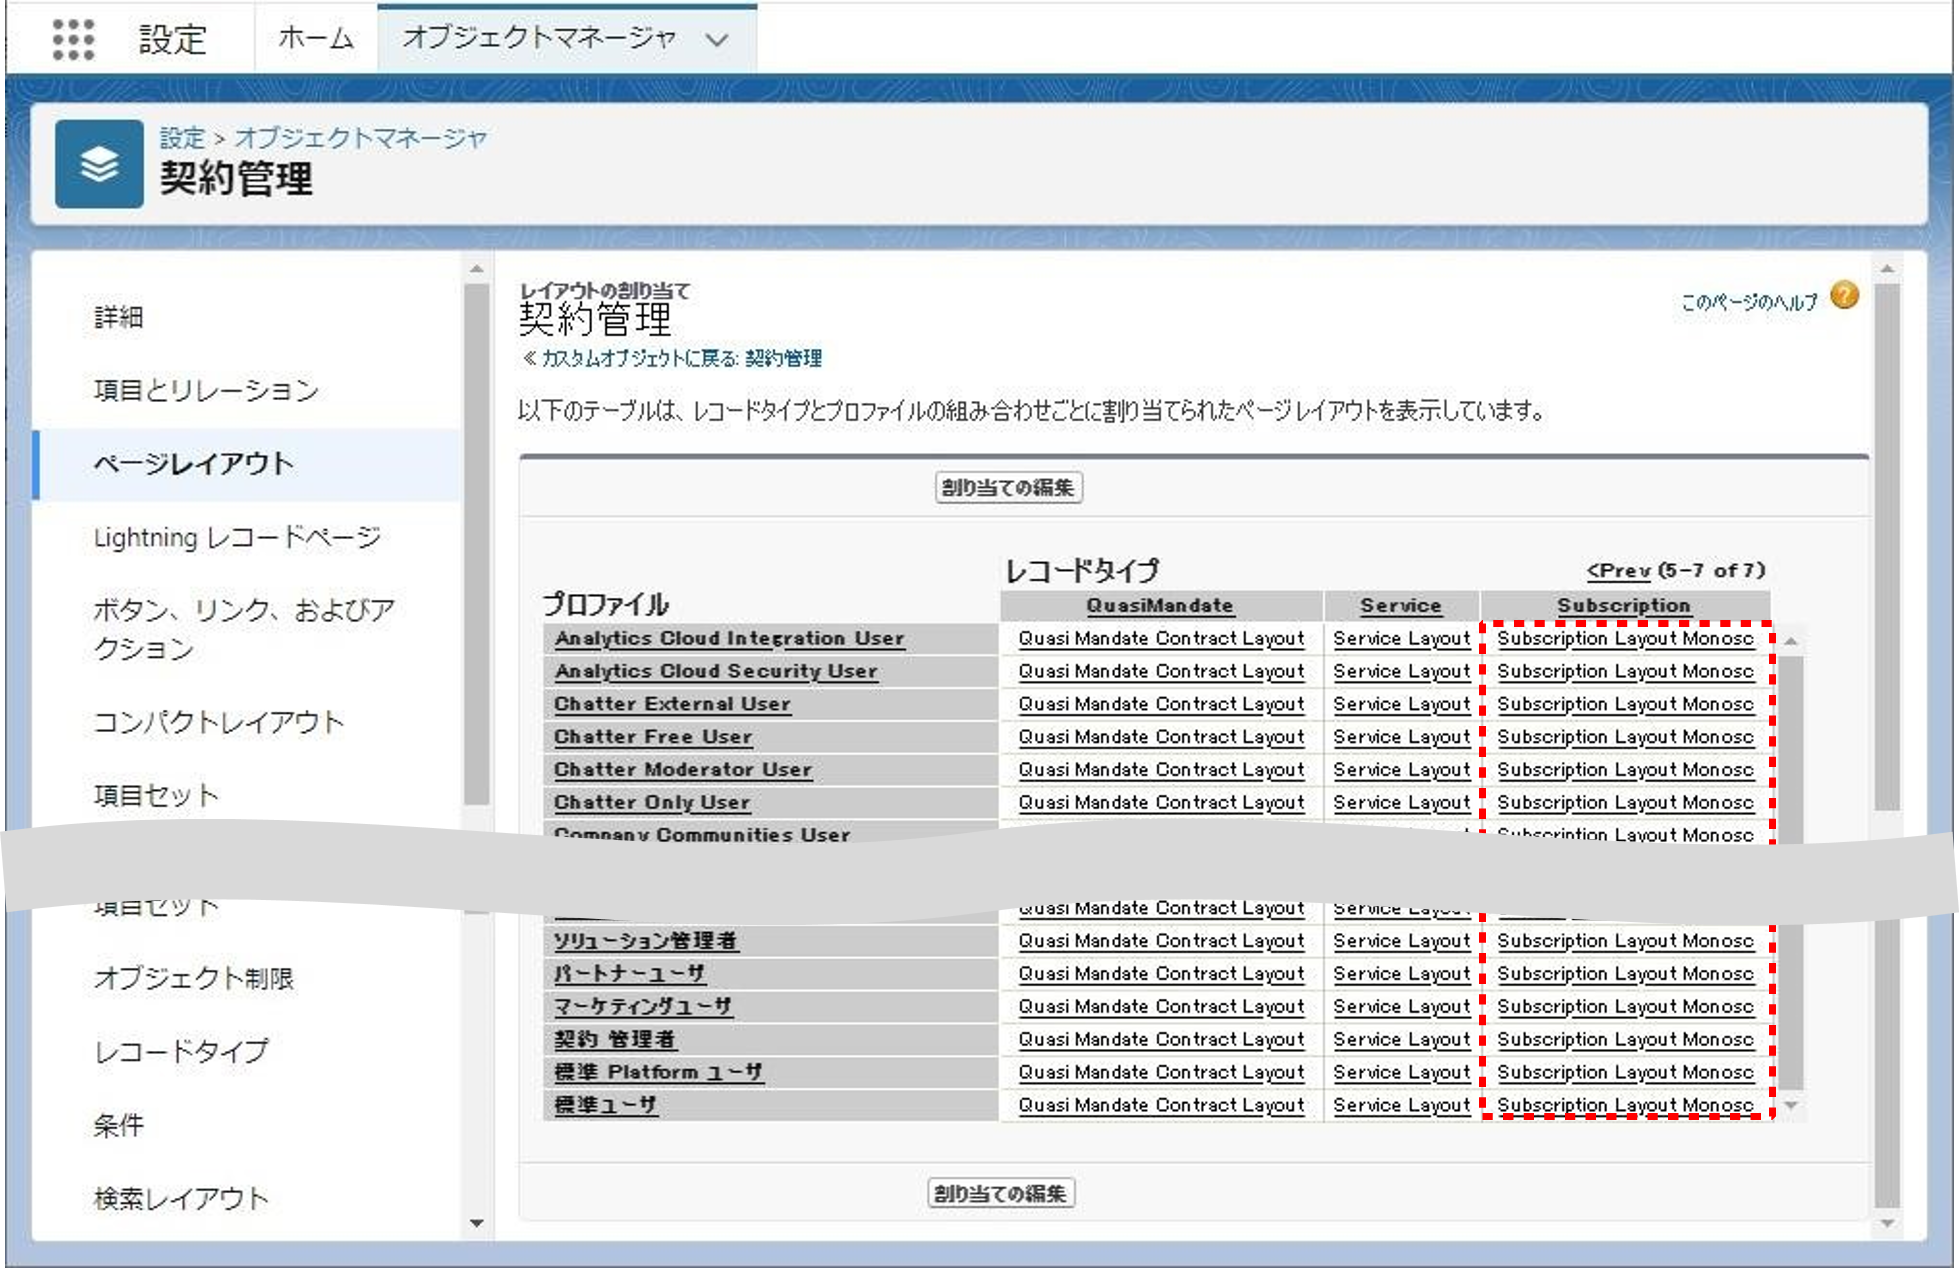Follow カスタムオブジェクトに戻る: 契約管理 link

pos(680,358)
